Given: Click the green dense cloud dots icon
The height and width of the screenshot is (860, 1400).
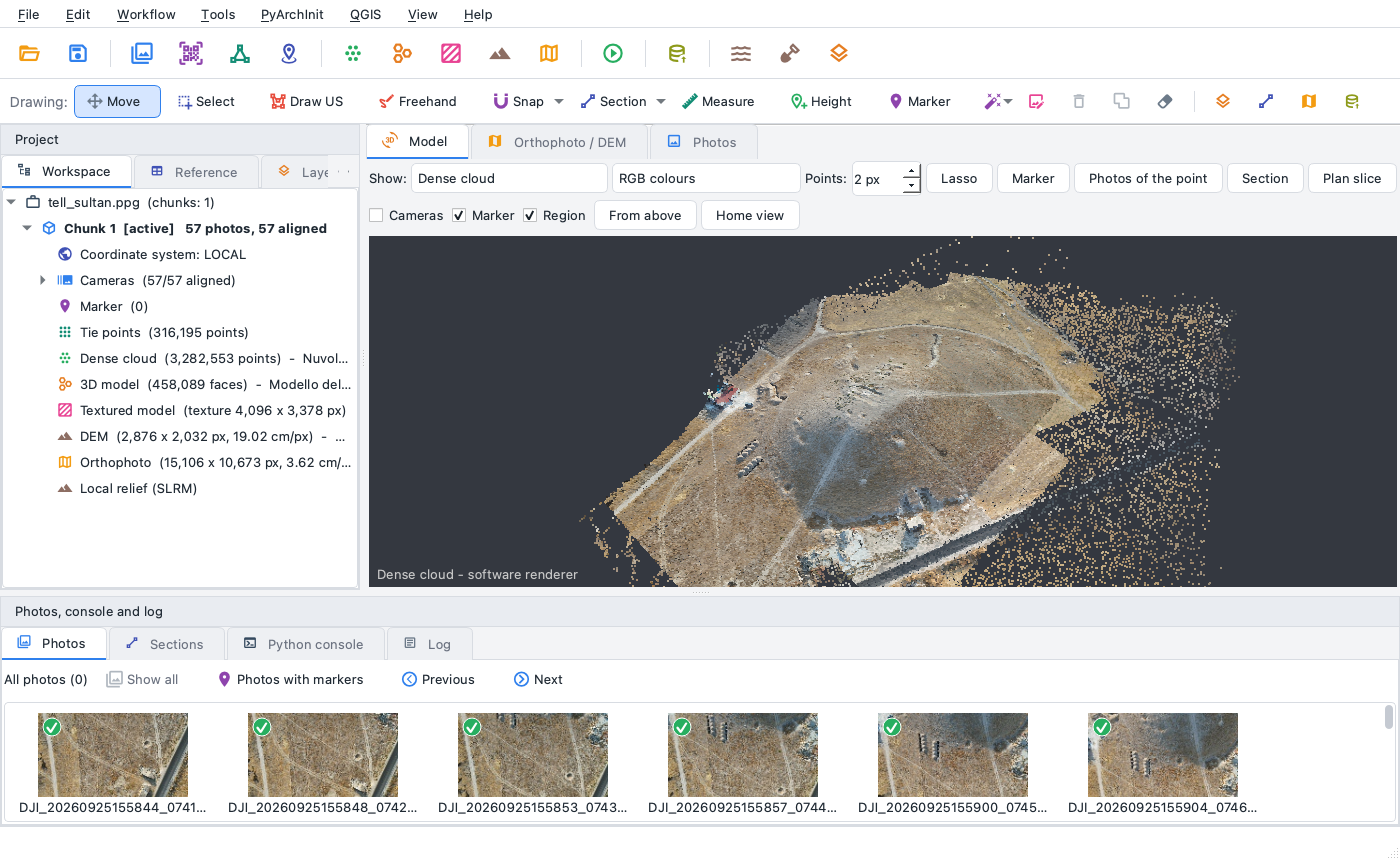Looking at the screenshot, I should (353, 53).
